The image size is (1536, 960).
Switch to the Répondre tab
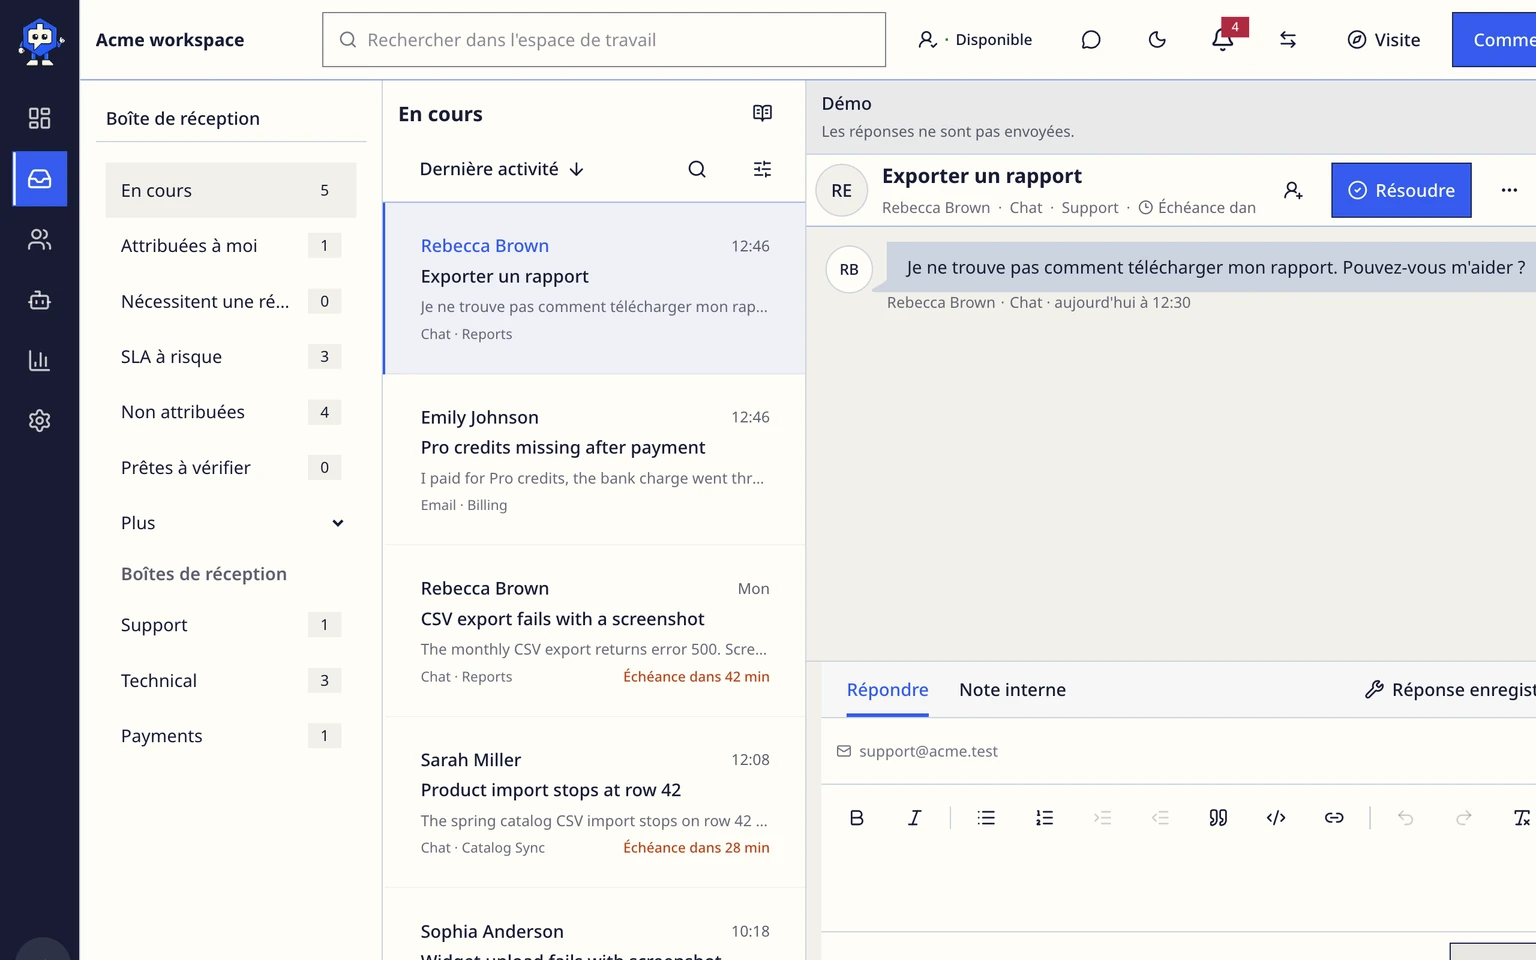tap(887, 690)
